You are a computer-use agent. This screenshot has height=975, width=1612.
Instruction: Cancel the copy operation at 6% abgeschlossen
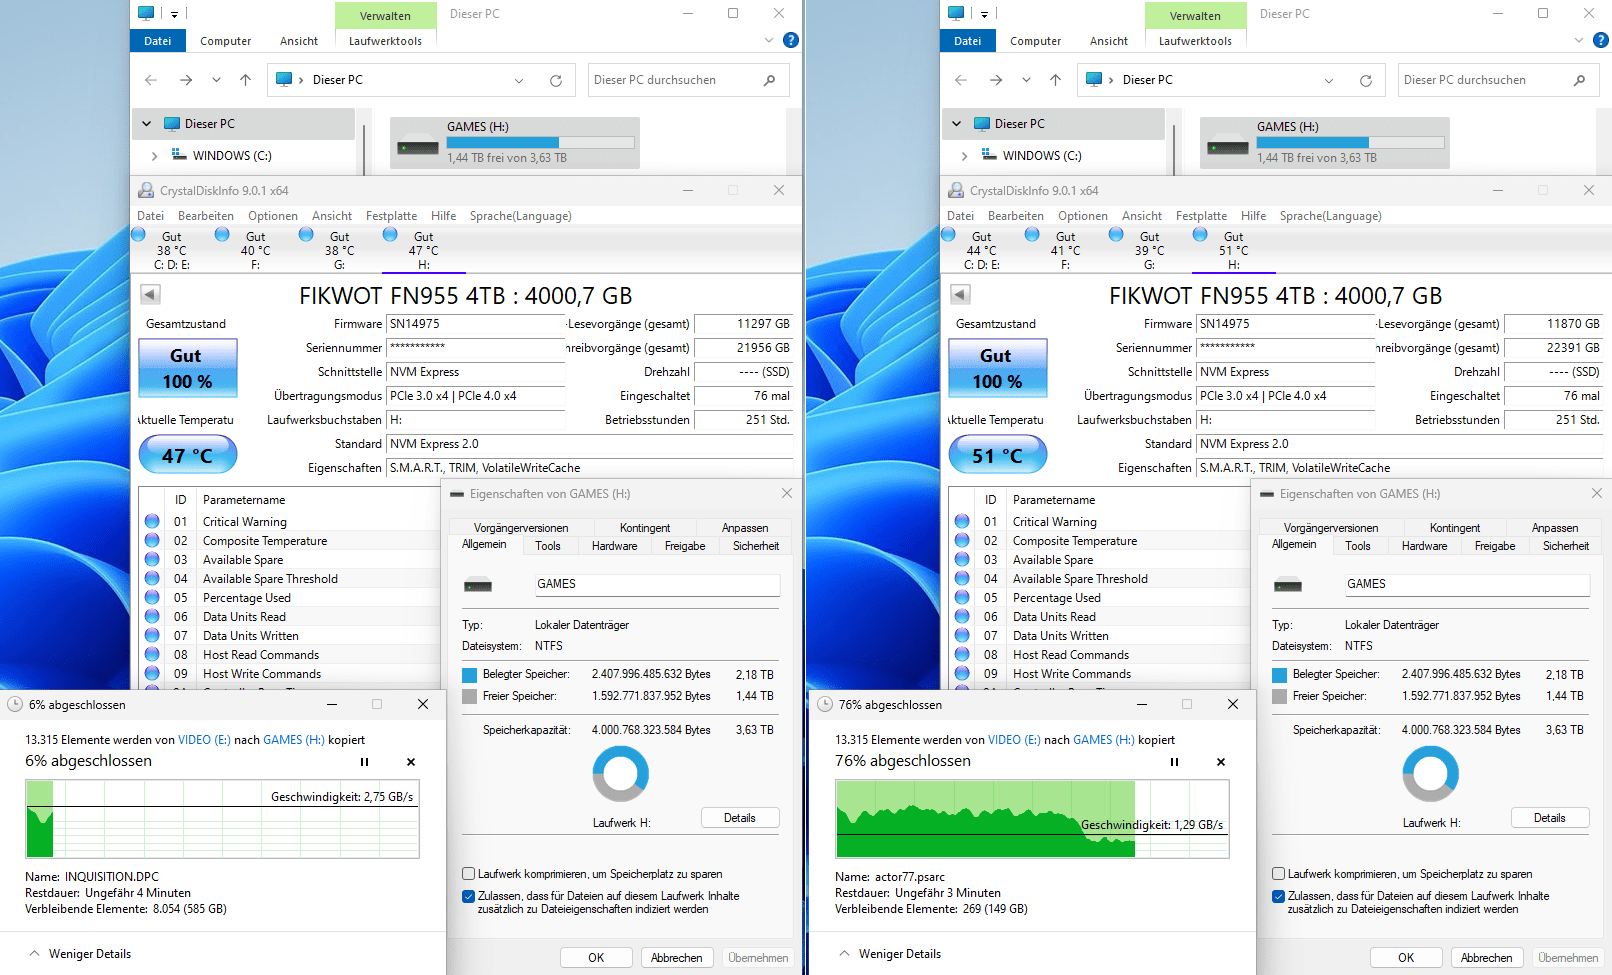coord(411,762)
